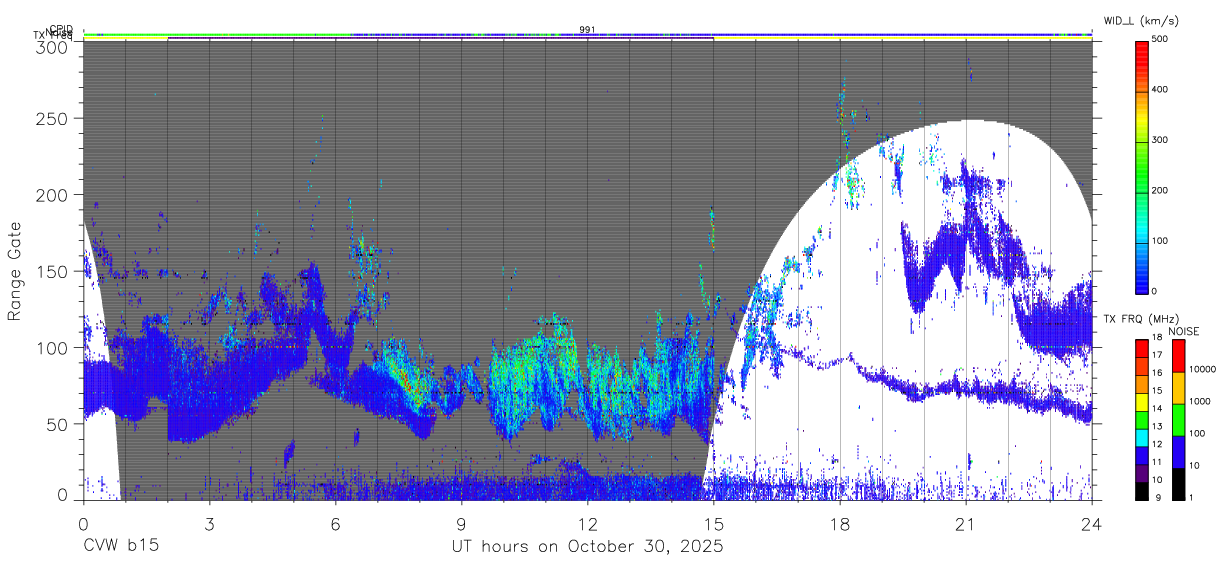1228x567 pixels.
Task: Click the WID spectral width color bar
Action: (x=1142, y=166)
